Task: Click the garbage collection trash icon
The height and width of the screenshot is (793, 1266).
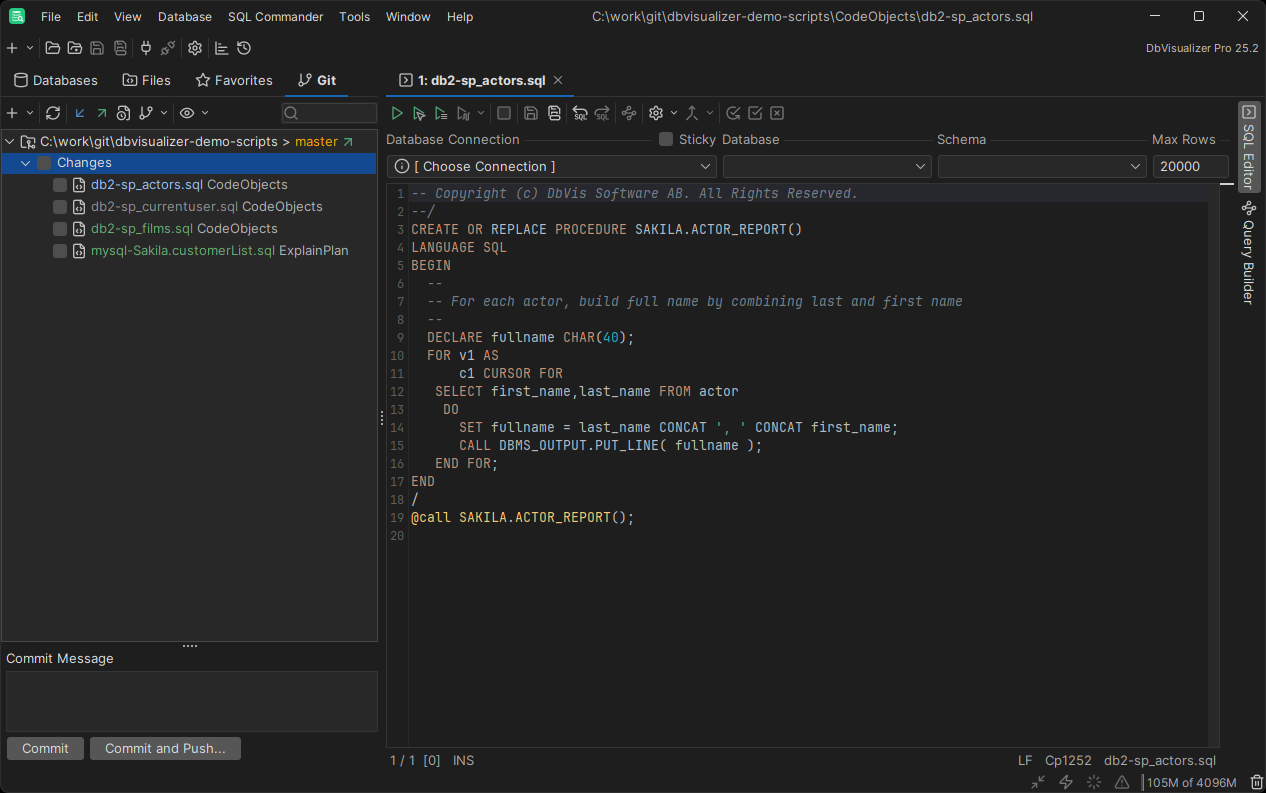Action: coord(1256,782)
